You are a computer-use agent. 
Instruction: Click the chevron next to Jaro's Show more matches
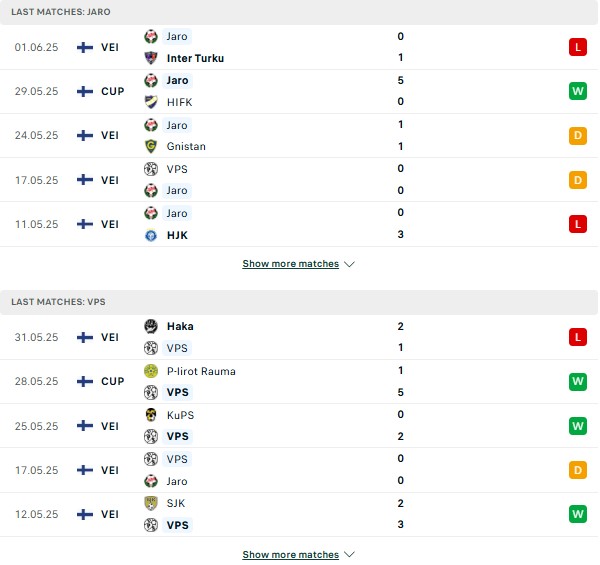(x=349, y=264)
